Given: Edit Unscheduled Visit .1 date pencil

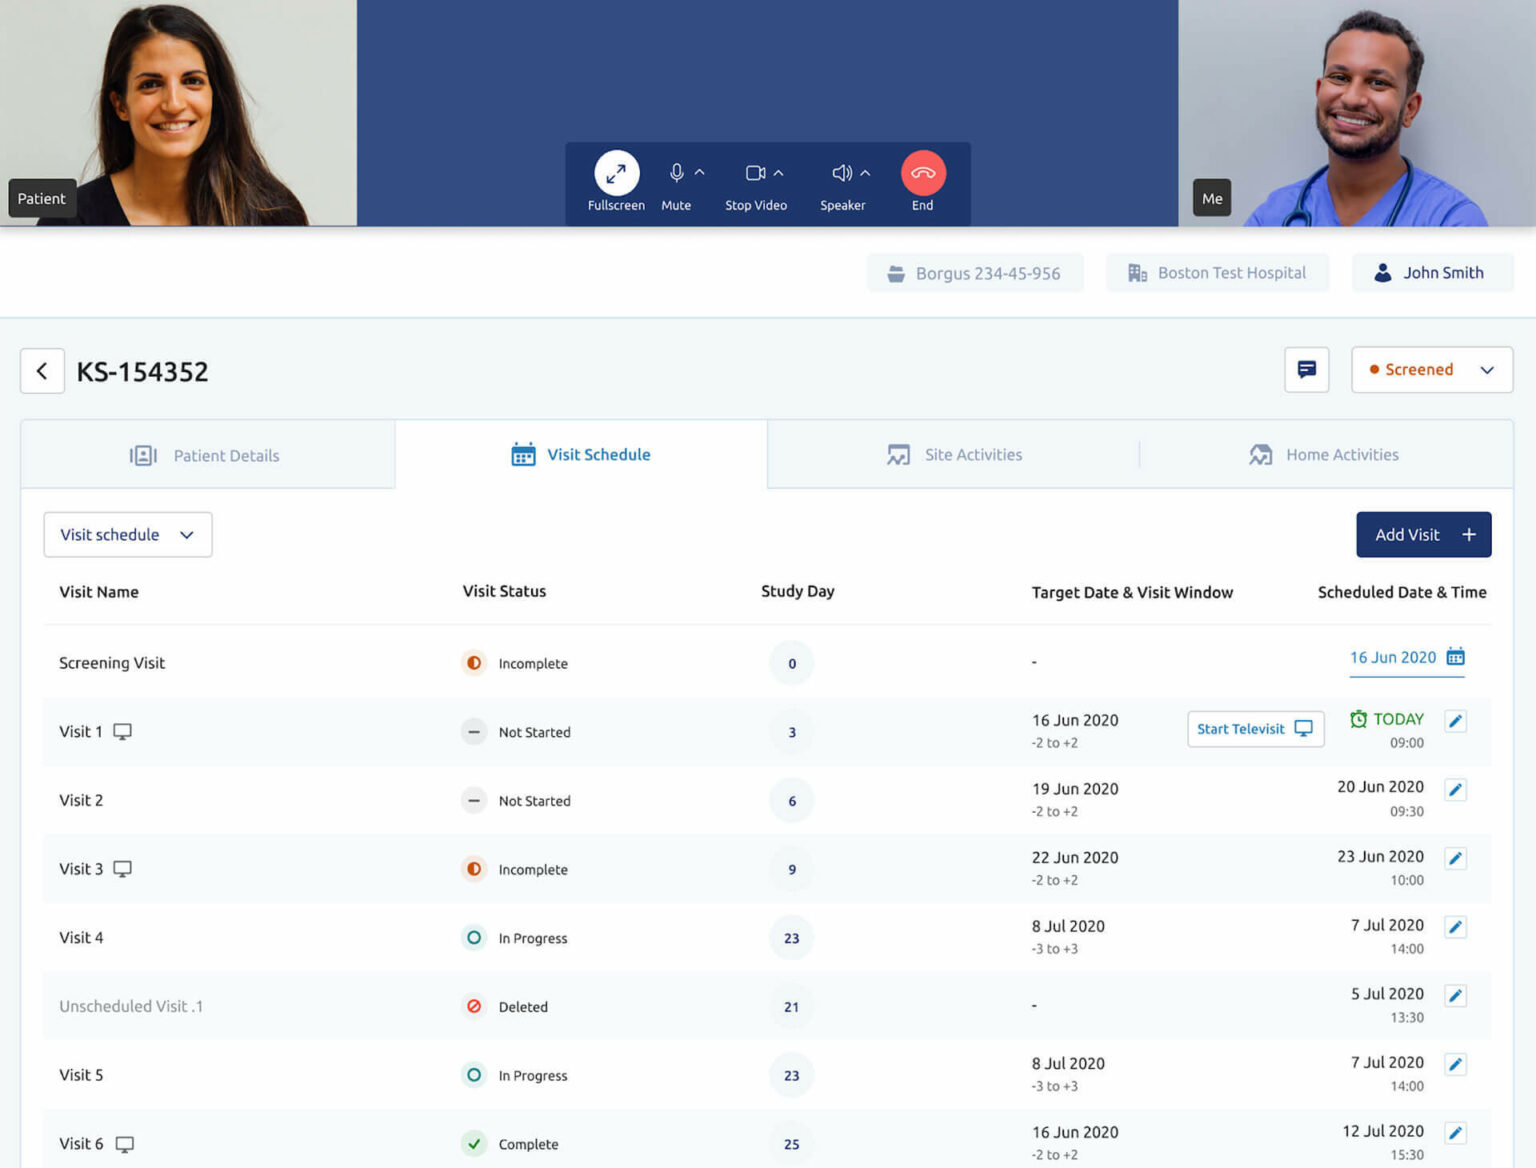Looking at the screenshot, I should click(1456, 996).
